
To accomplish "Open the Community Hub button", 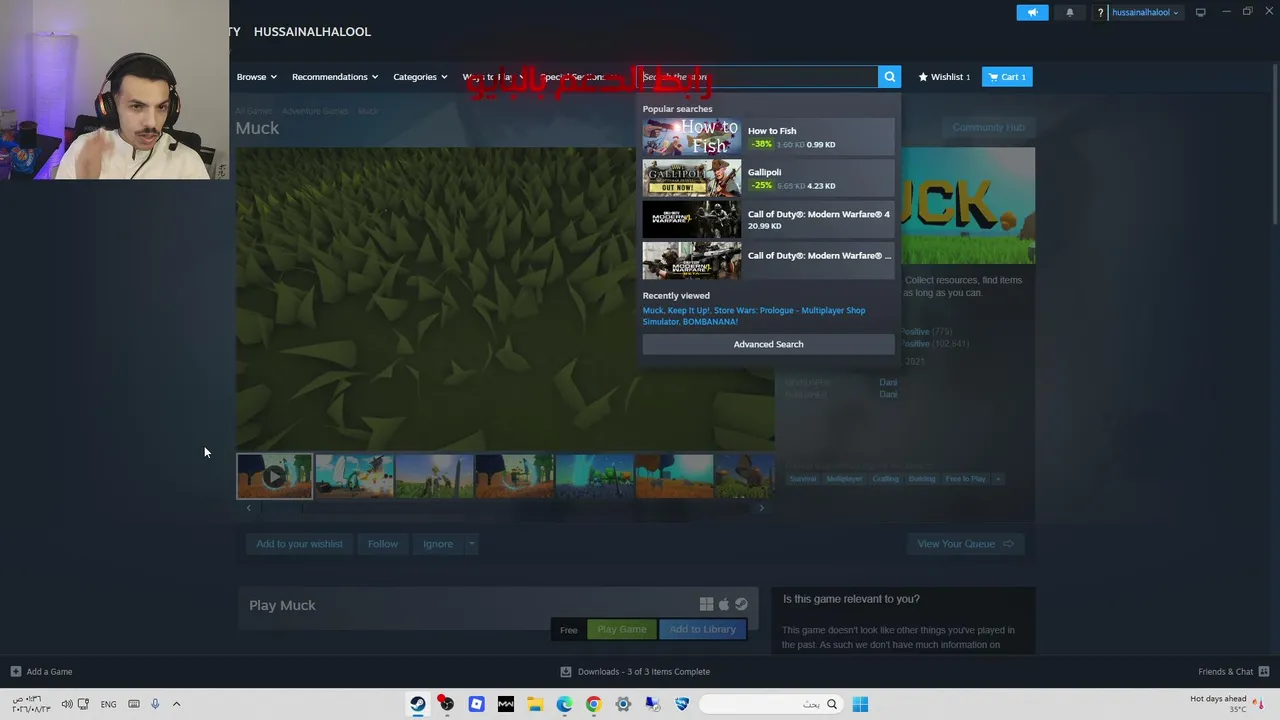I will click(x=988, y=128).
